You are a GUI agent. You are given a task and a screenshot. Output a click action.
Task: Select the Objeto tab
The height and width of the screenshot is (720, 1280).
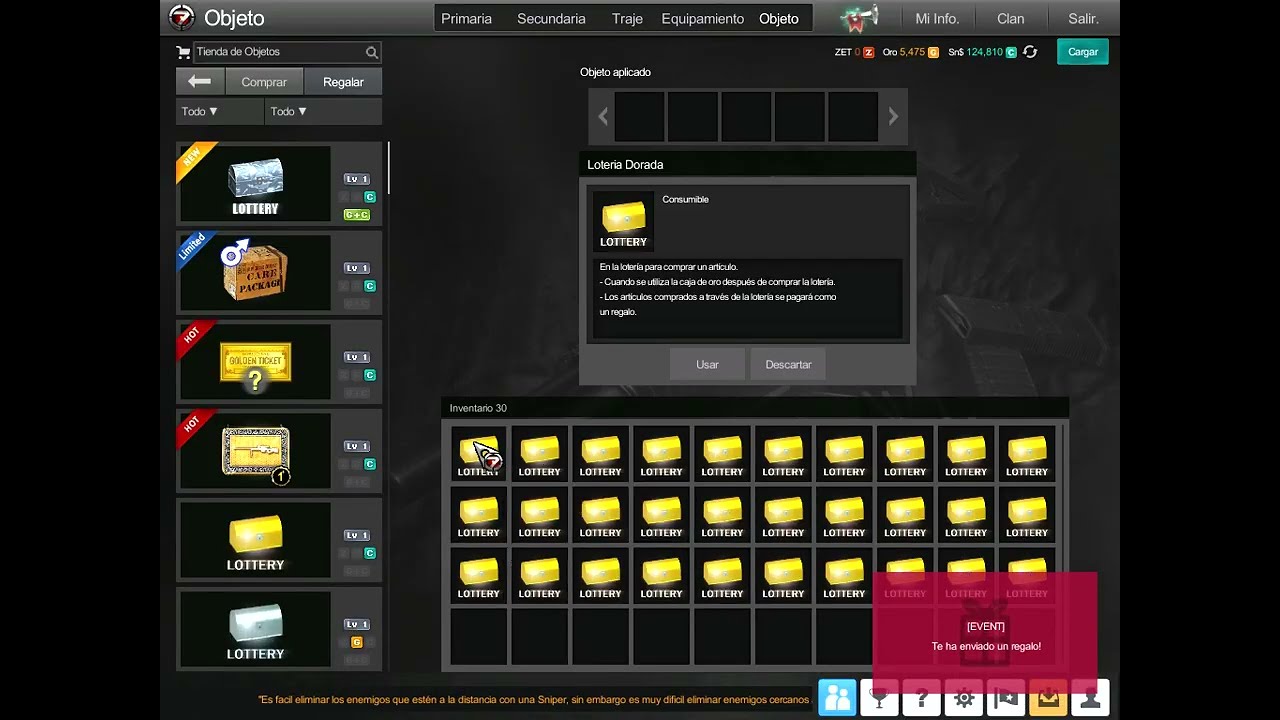778,18
